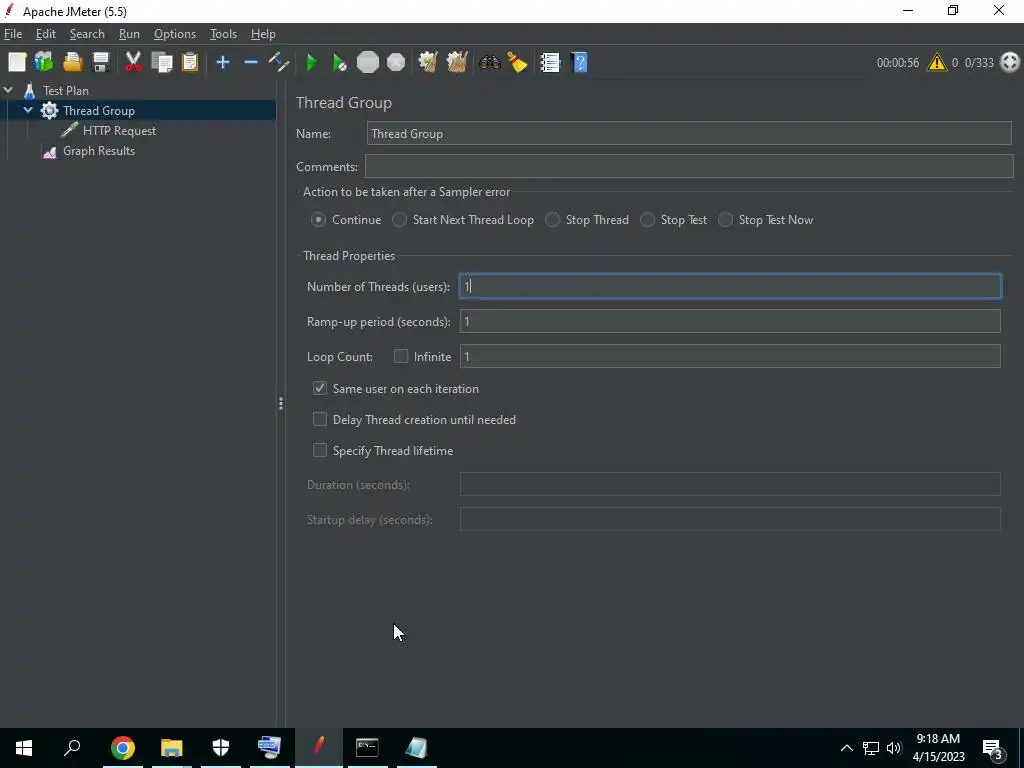
Task: Open the Edit menu
Action: (x=46, y=34)
